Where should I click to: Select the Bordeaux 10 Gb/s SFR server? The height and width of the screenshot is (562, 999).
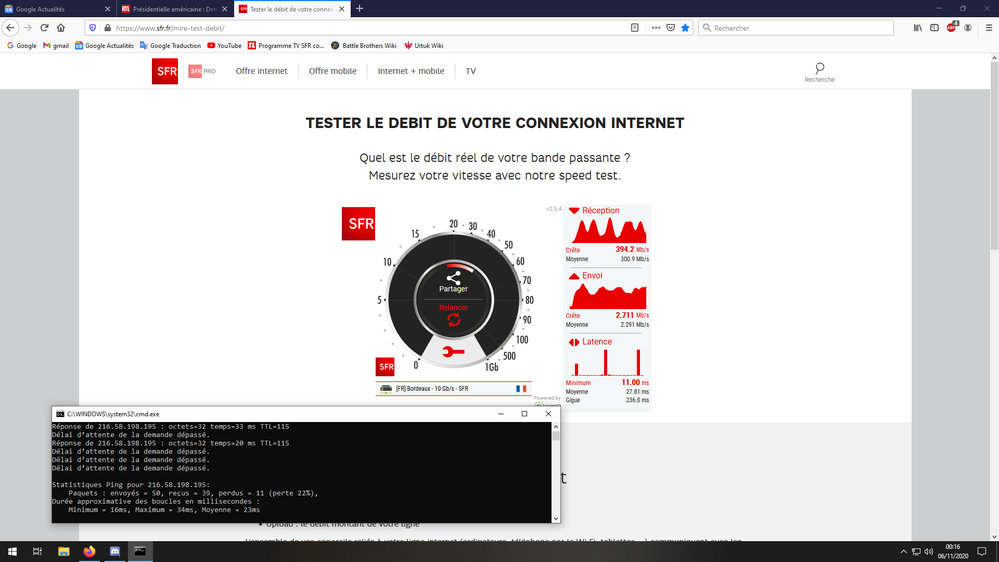[453, 389]
